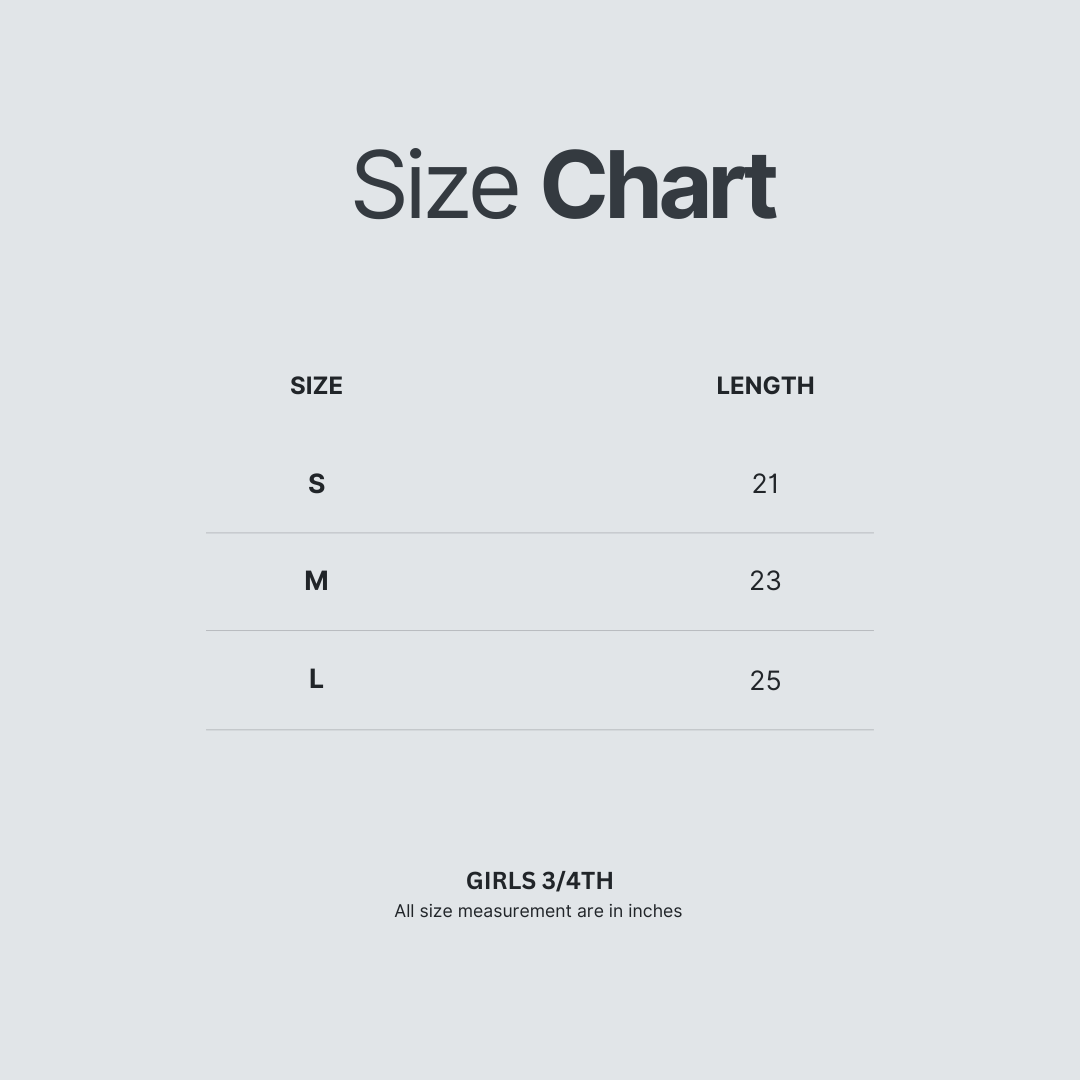The image size is (1080, 1080).
Task: Click the bold "Chart" title word
Action: pyautogui.click(x=658, y=186)
